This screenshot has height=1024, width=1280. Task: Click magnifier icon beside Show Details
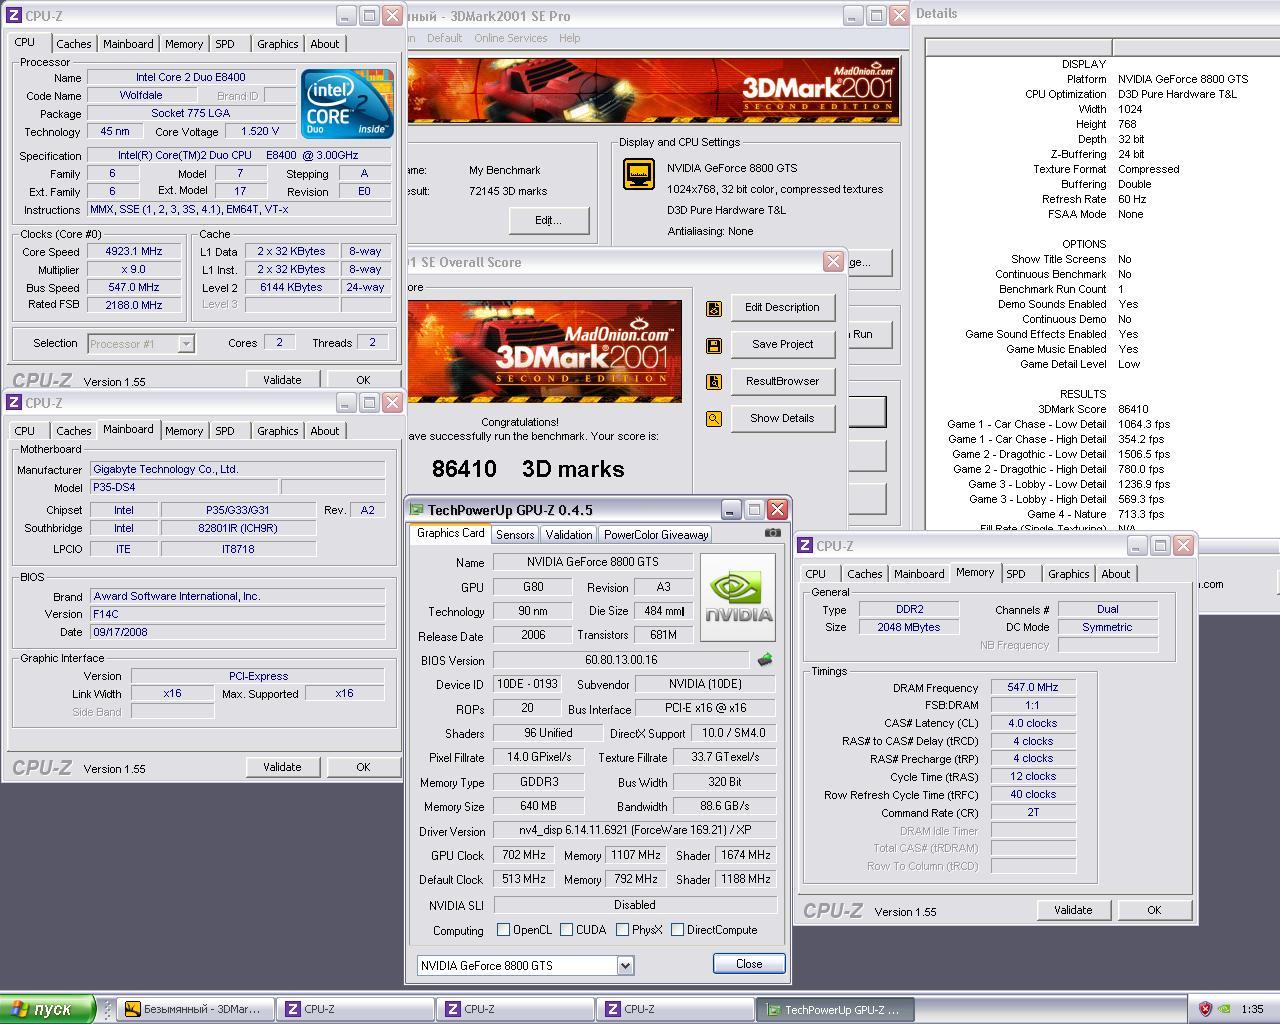714,419
